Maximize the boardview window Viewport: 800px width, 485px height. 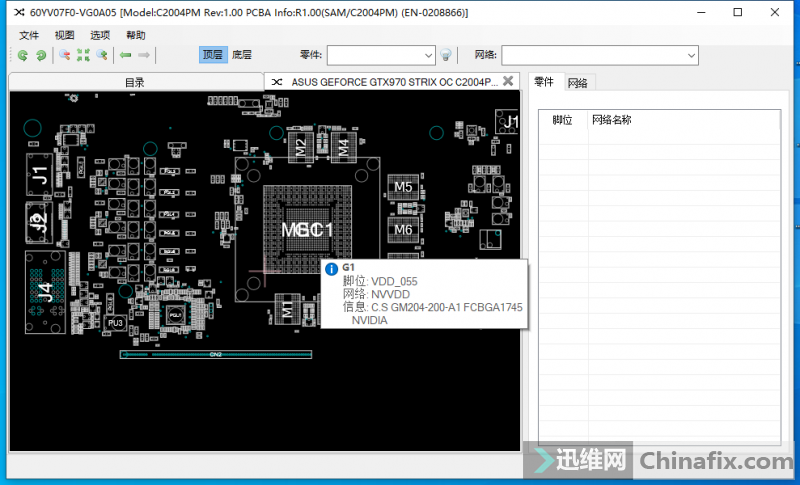tap(738, 12)
